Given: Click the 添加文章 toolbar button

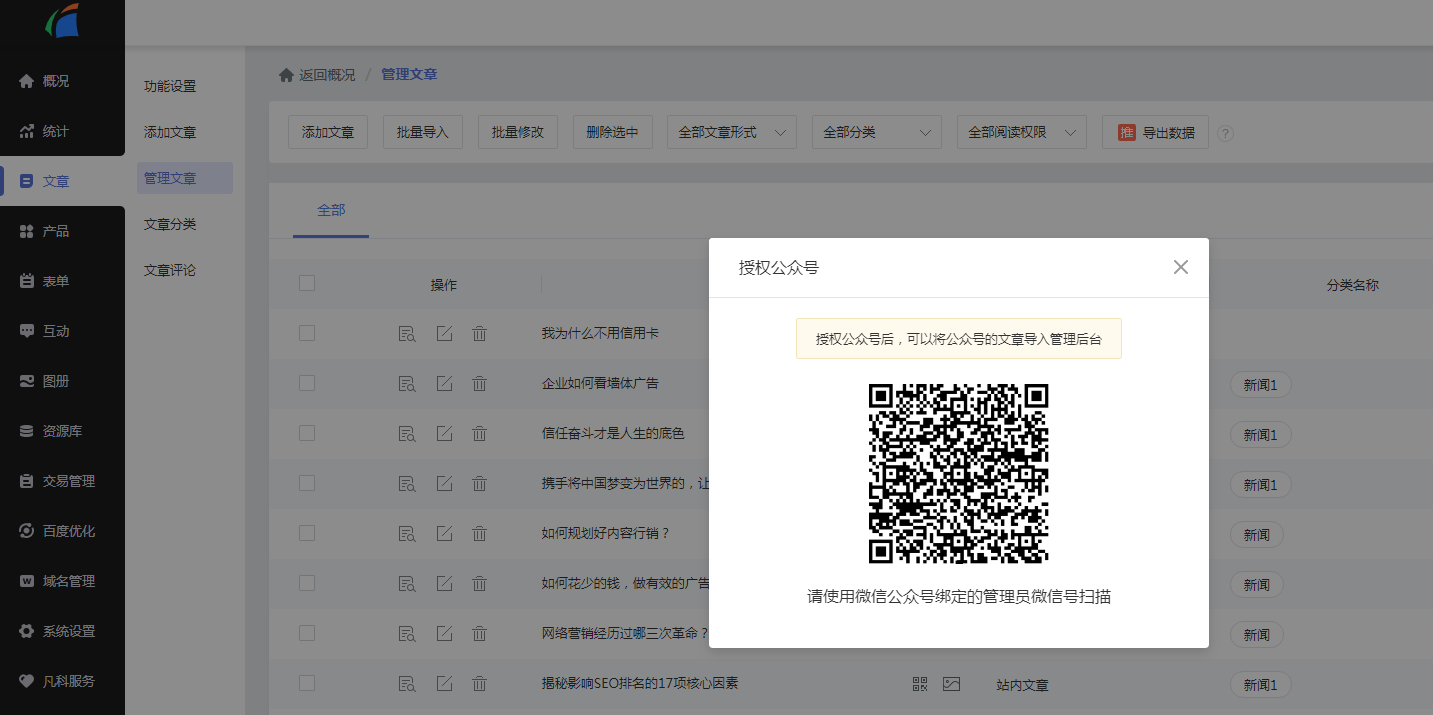Looking at the screenshot, I should [328, 132].
